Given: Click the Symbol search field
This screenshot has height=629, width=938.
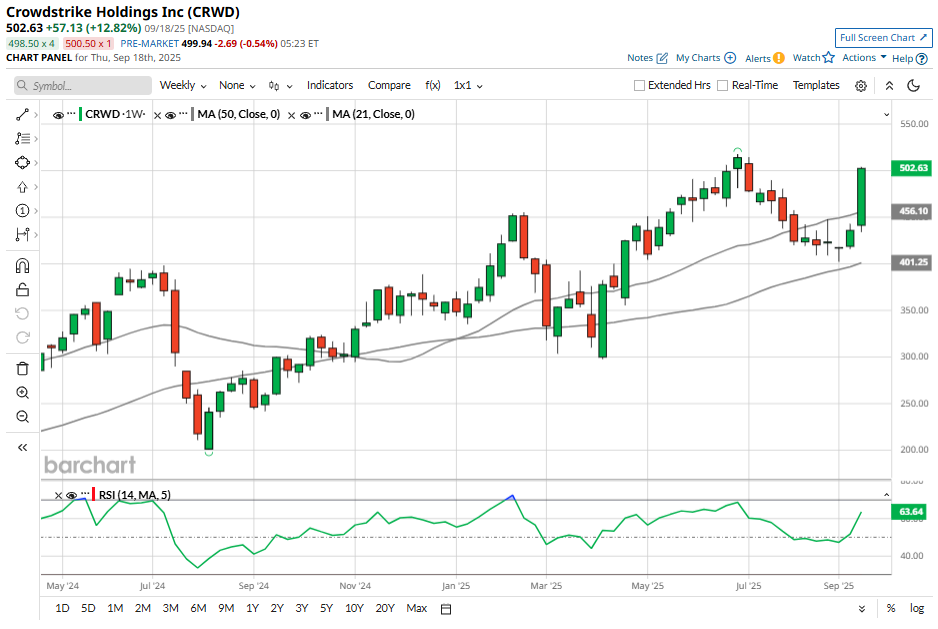Looking at the screenshot, I should 83,86.
